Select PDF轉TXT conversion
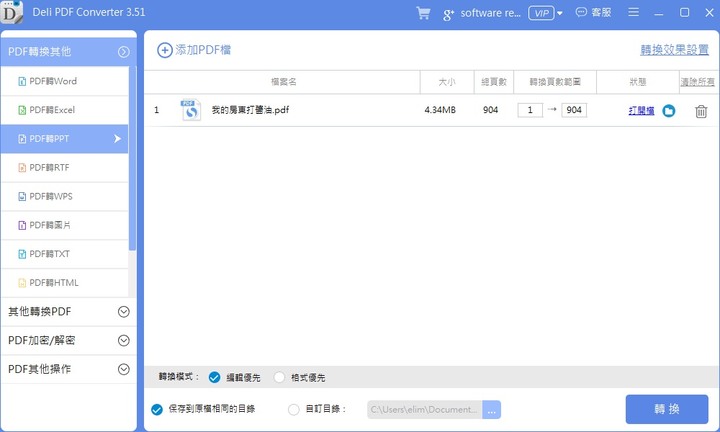 [65, 254]
